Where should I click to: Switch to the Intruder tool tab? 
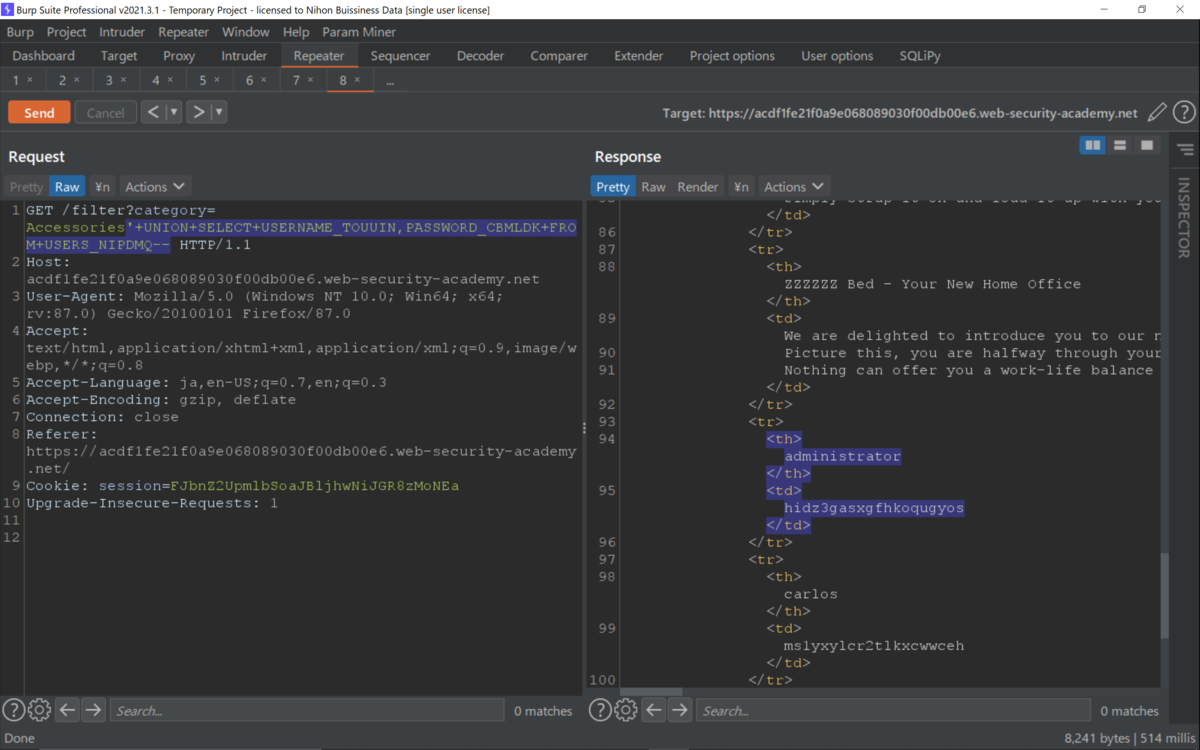(244, 56)
